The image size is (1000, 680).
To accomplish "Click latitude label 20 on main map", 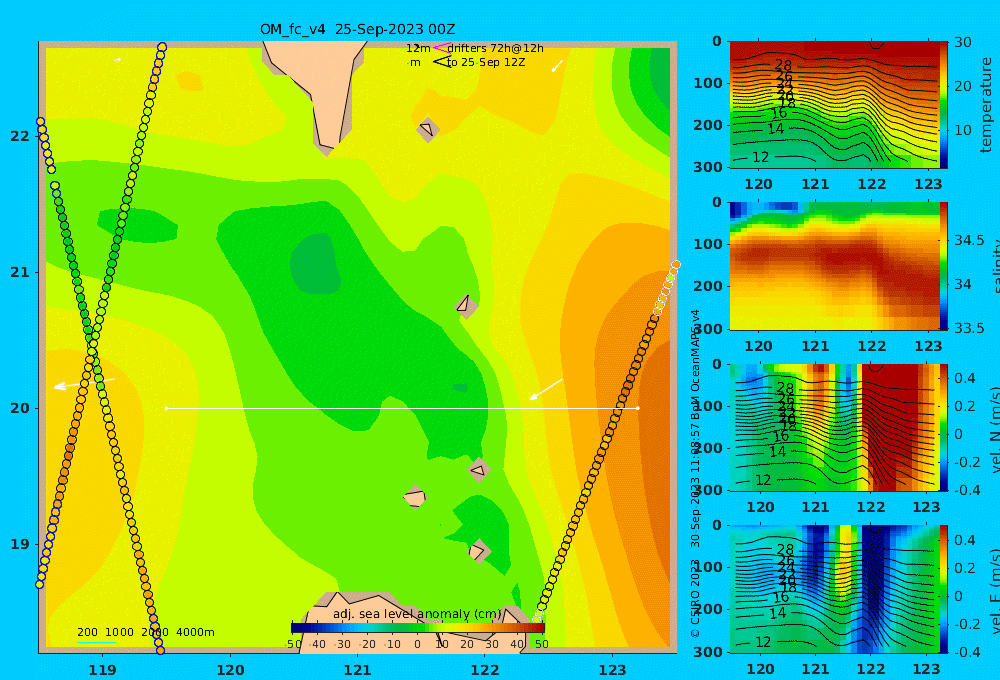I will tap(20, 408).
